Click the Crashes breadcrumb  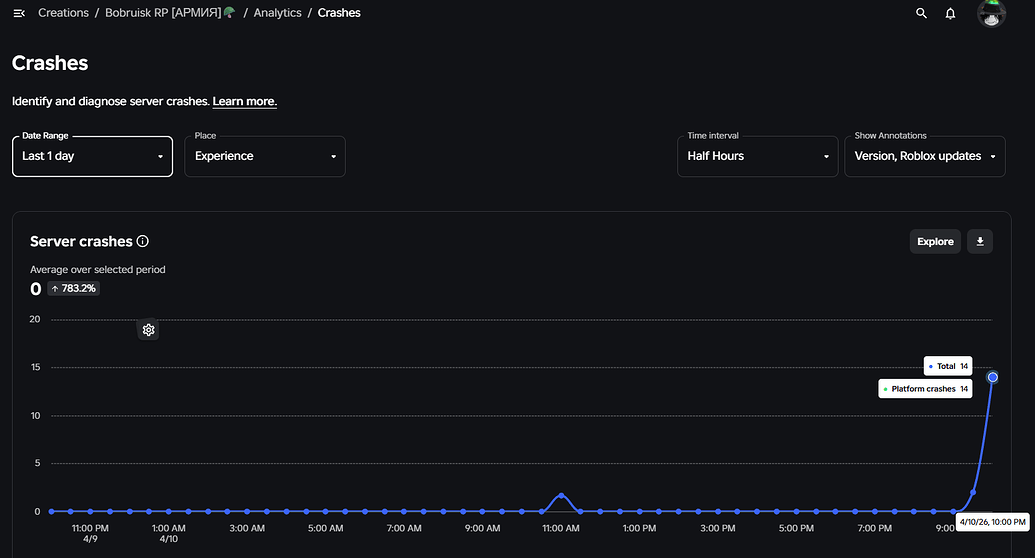click(339, 13)
